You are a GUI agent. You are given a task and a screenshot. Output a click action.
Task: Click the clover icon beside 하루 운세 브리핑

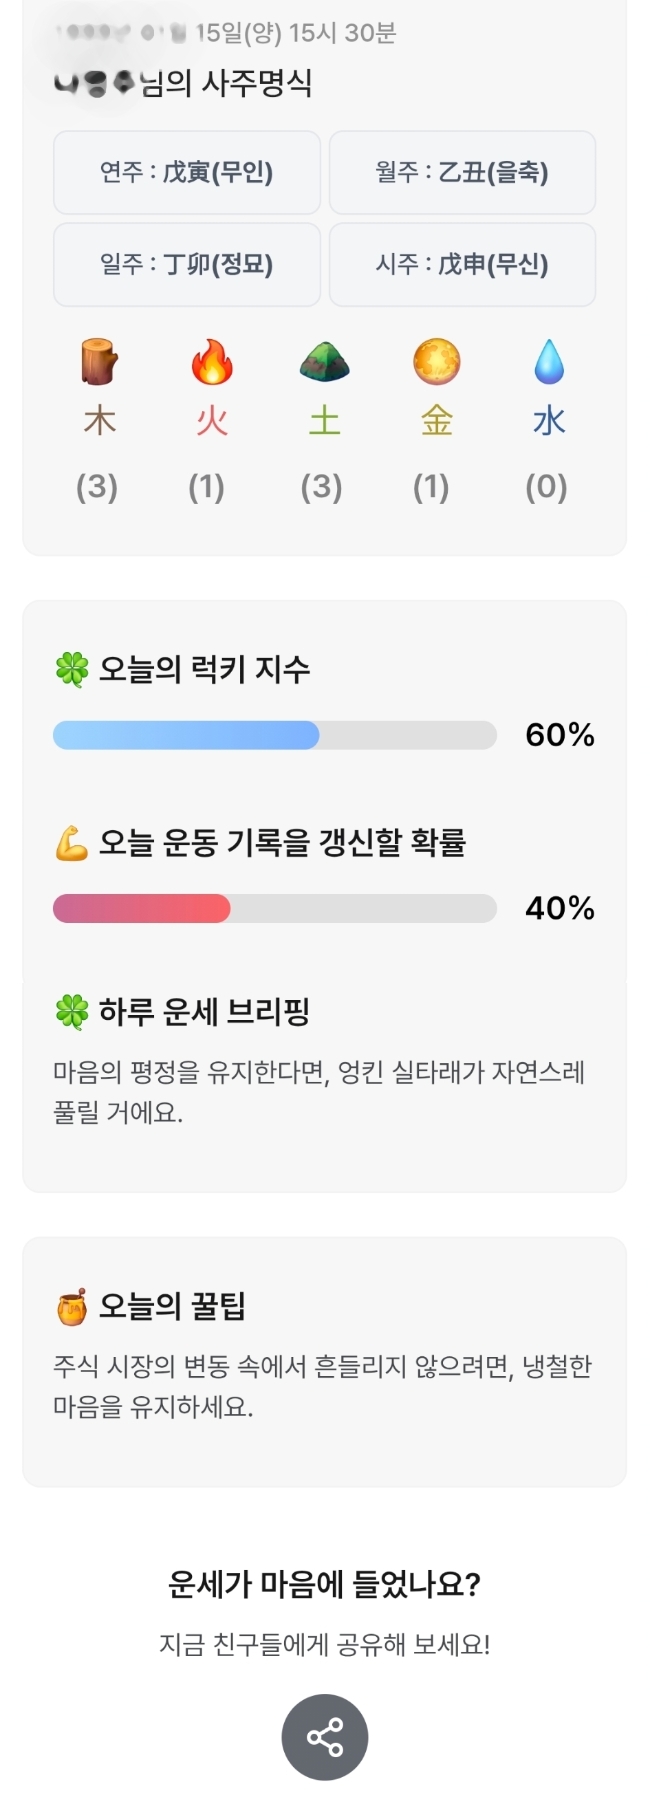click(72, 1012)
